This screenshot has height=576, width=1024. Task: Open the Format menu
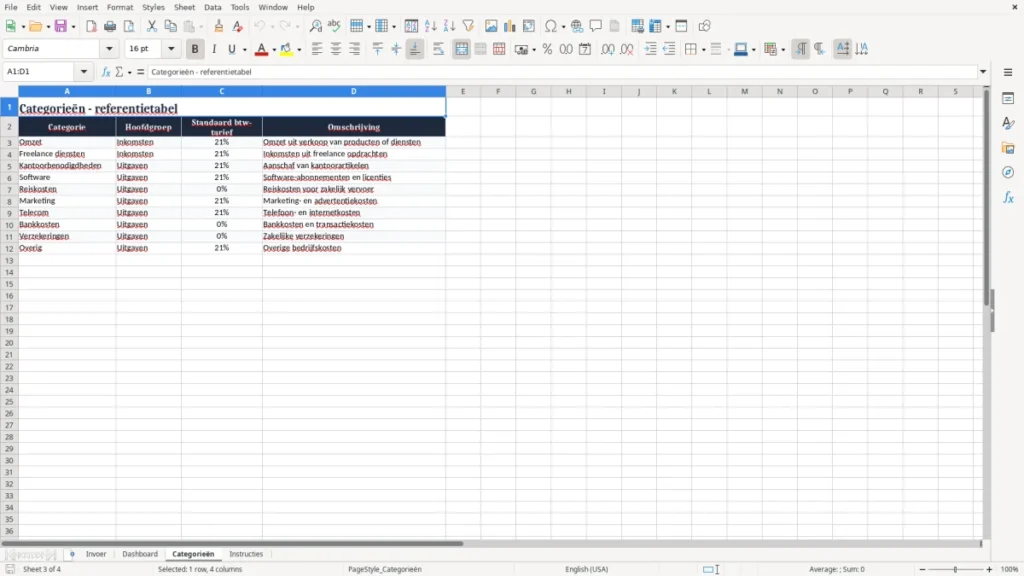click(120, 7)
